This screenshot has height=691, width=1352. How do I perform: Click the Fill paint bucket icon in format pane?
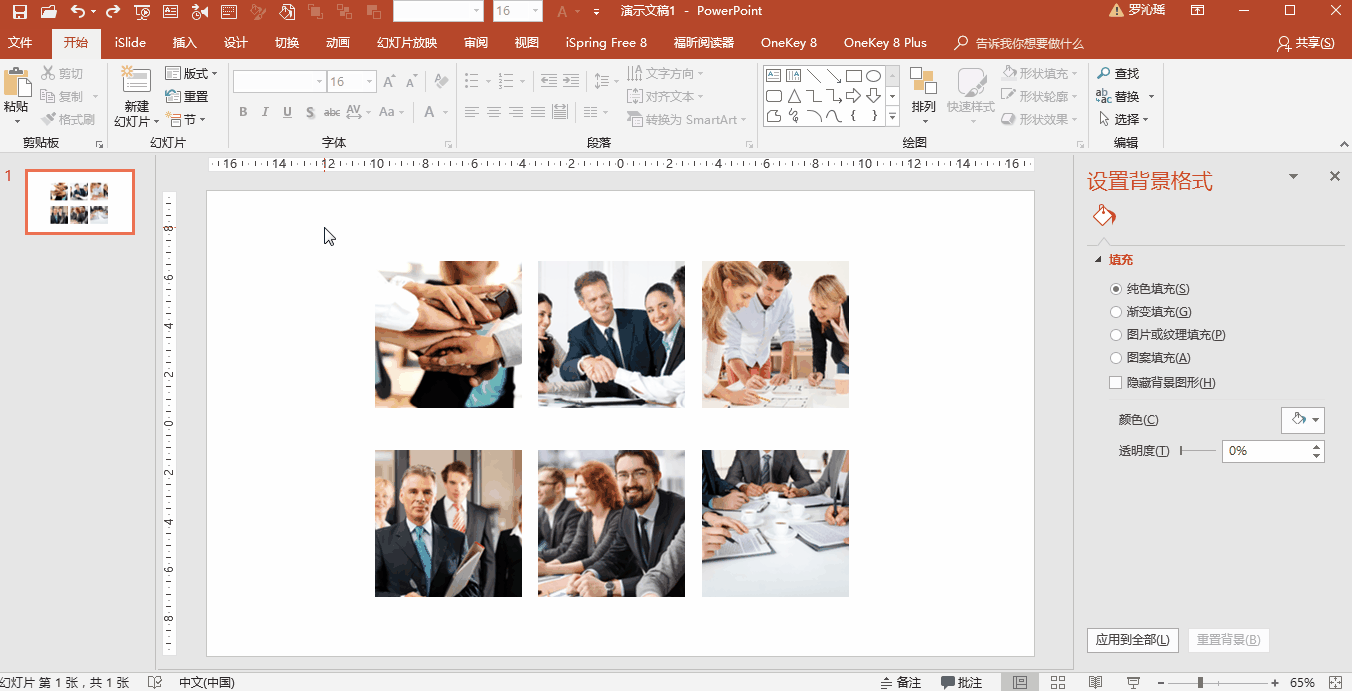coord(1104,216)
